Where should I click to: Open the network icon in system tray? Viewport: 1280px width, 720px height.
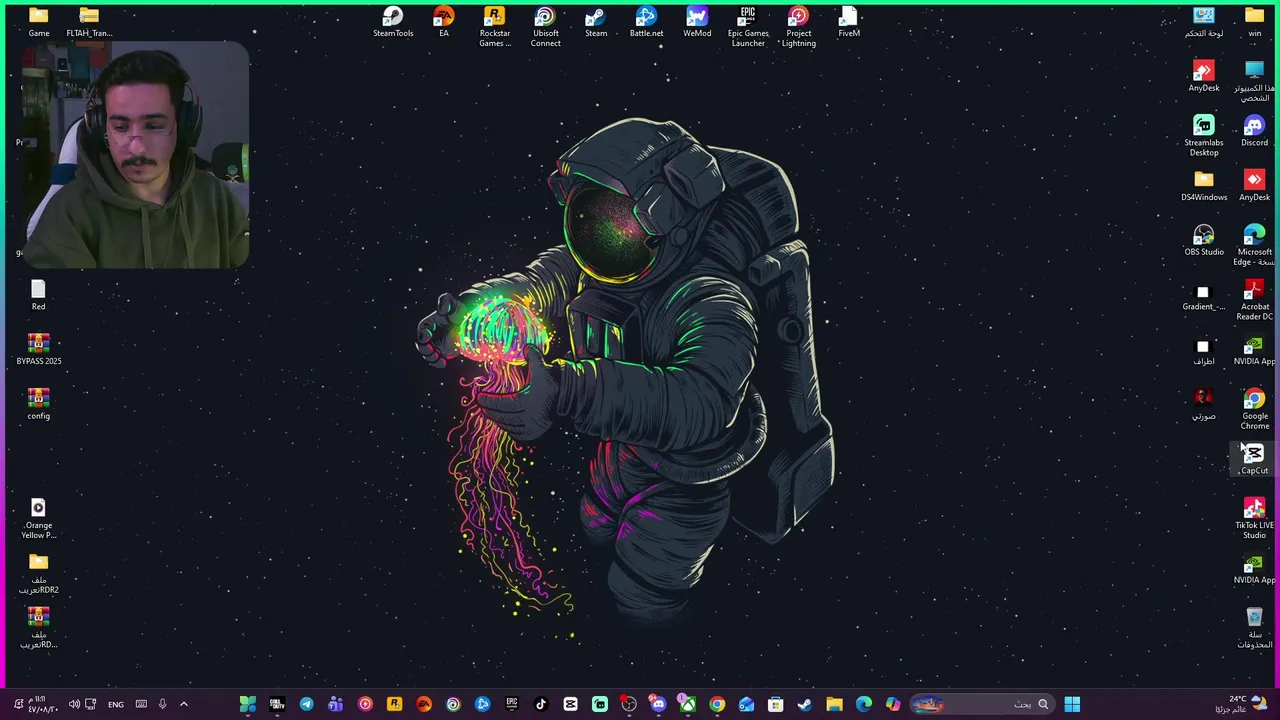90,704
